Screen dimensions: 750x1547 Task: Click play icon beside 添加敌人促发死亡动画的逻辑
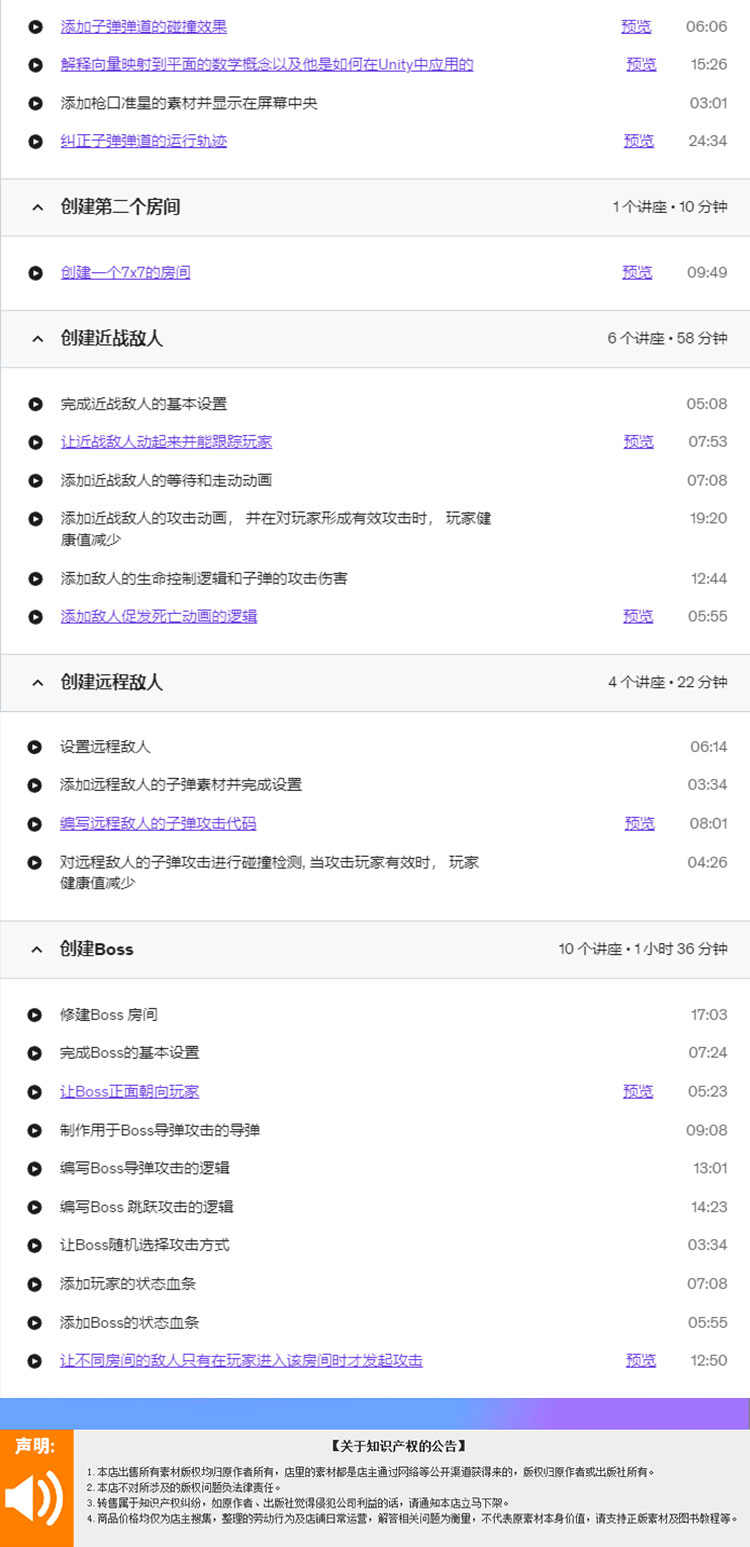point(36,617)
